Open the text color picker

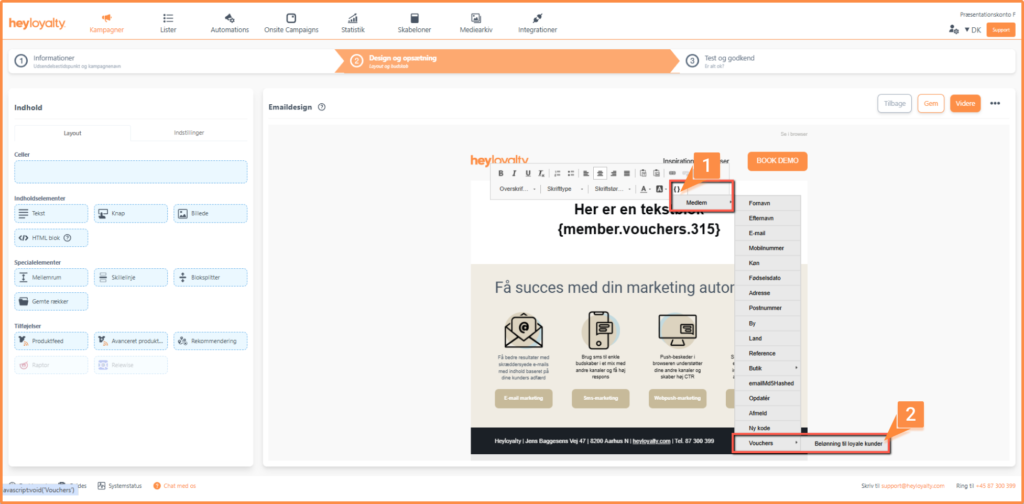645,188
